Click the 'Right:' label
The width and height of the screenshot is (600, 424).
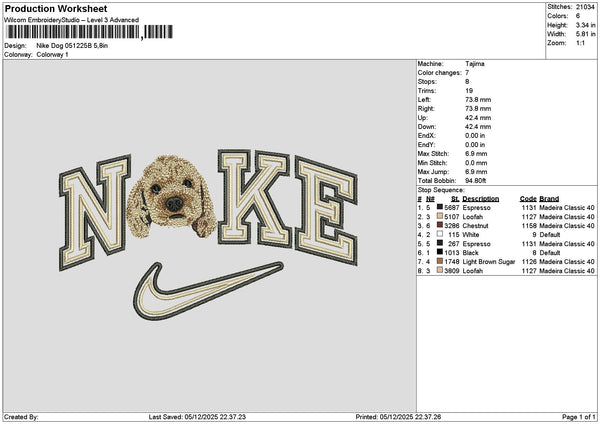tap(426, 109)
